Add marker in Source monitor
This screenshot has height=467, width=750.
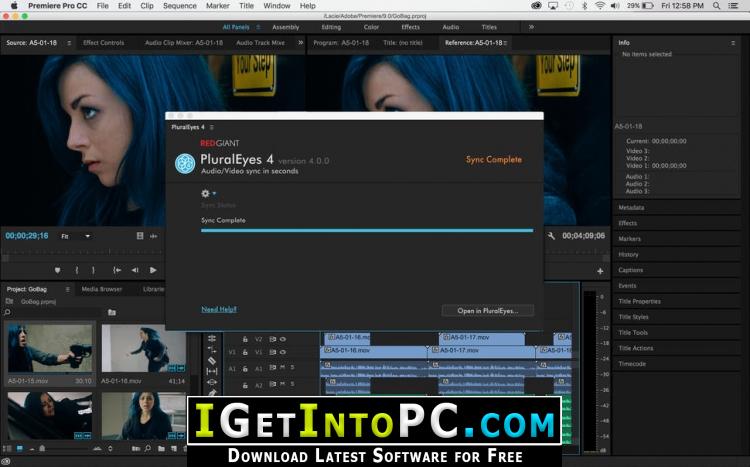coord(57,270)
